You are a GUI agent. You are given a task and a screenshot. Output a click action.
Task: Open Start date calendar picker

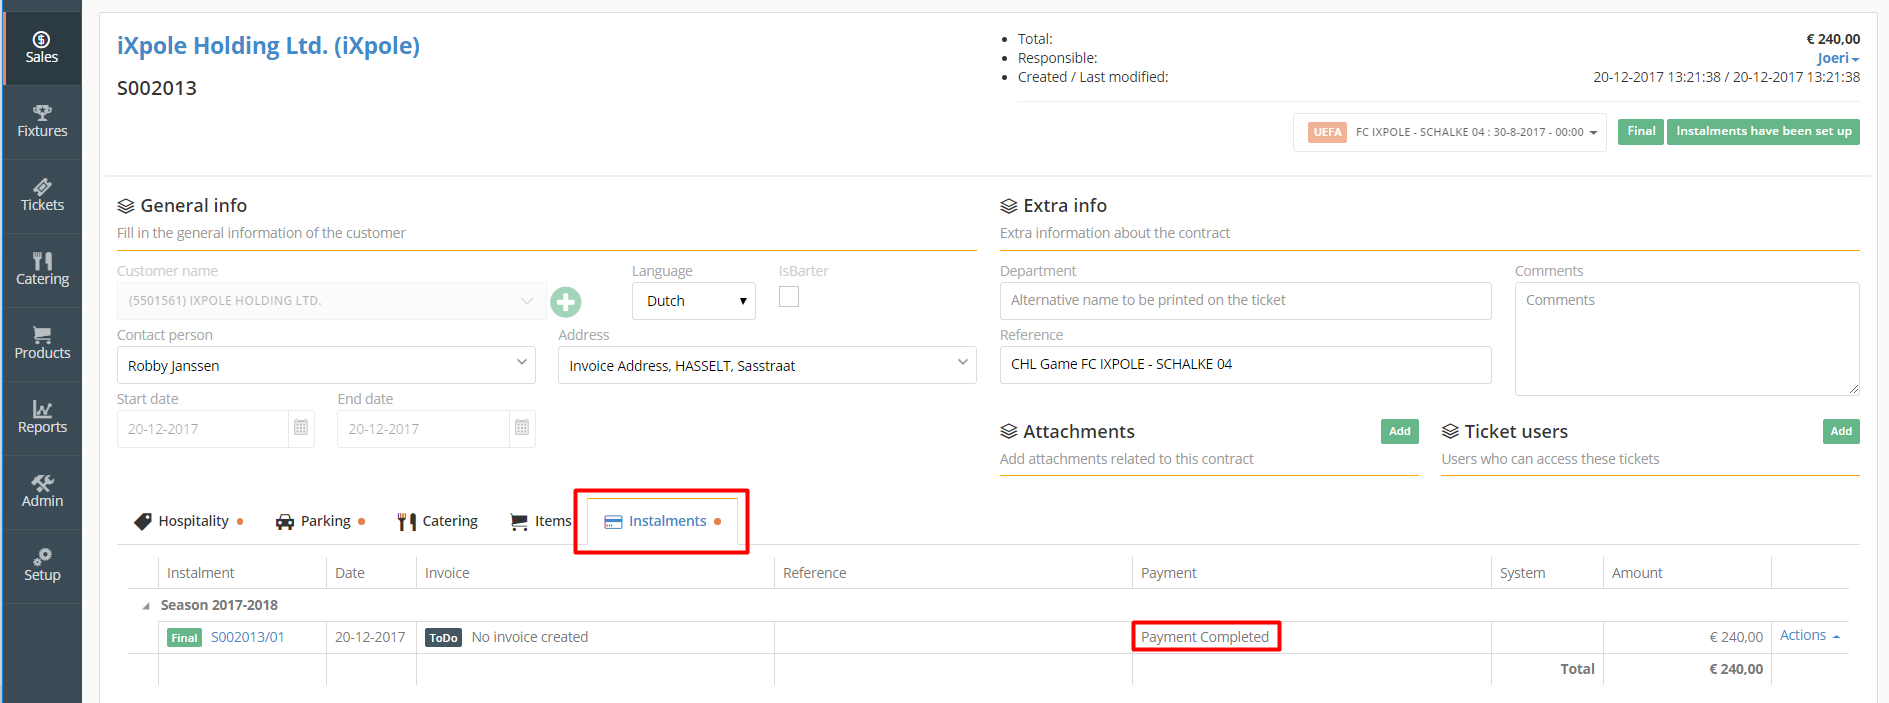[301, 428]
